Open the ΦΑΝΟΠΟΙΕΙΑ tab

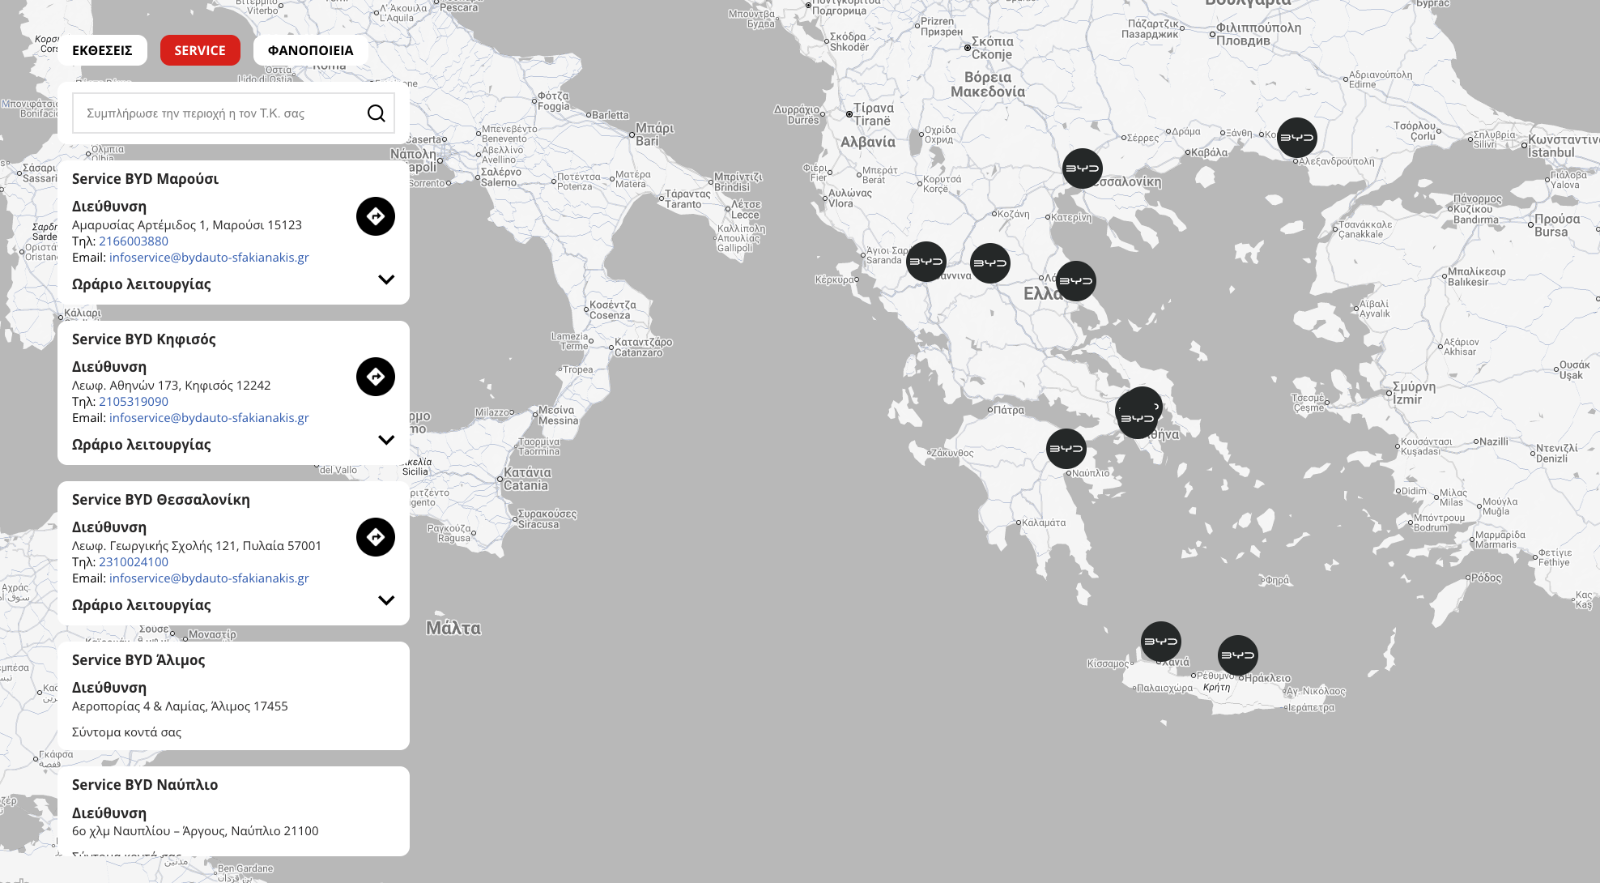click(x=310, y=50)
